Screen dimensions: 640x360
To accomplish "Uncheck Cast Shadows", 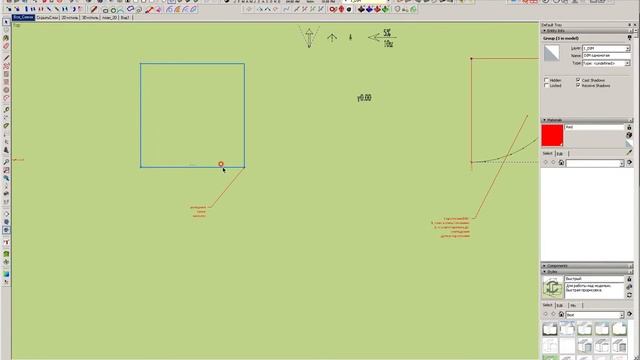I will tap(578, 80).
